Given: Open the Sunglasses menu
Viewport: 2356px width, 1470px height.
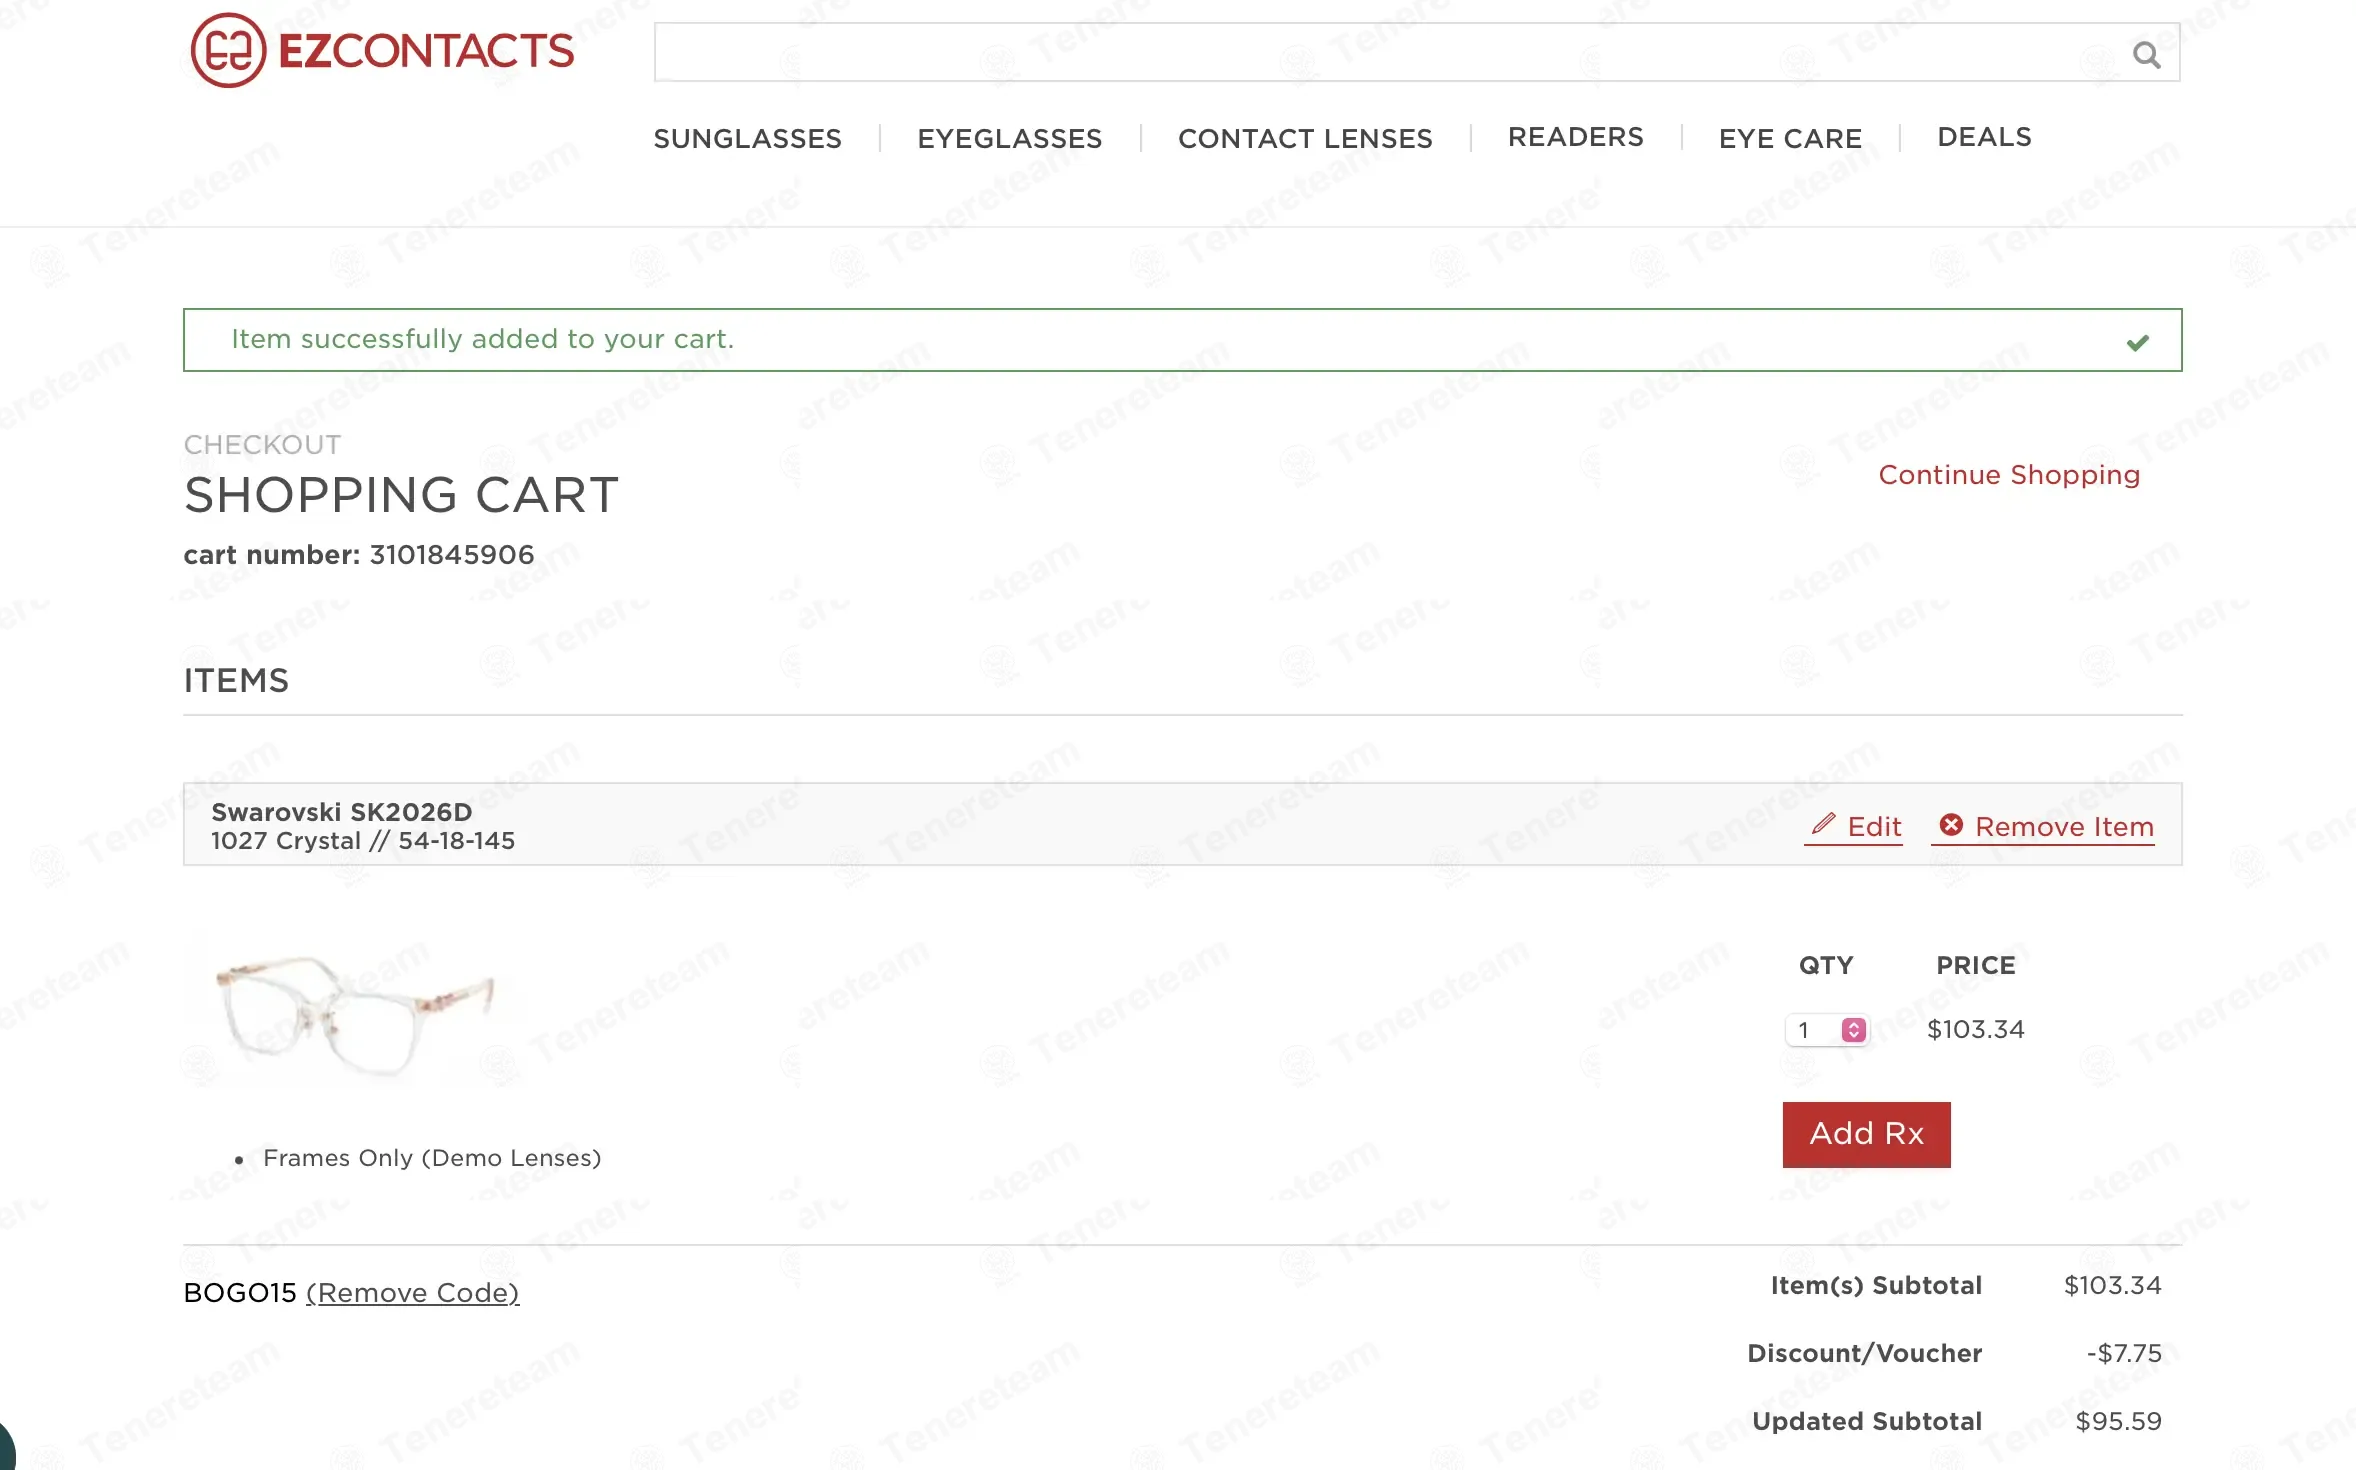Looking at the screenshot, I should (x=747, y=138).
